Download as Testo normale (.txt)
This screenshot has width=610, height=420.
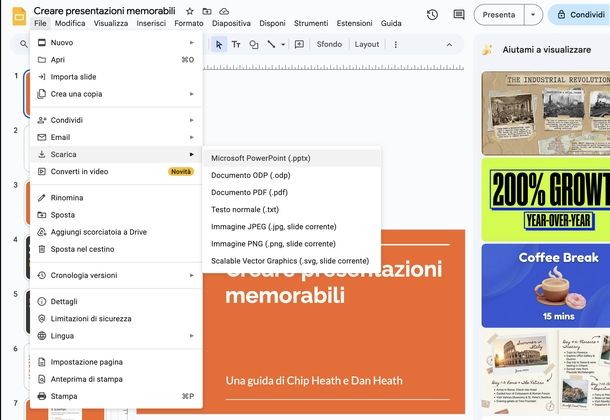click(291, 210)
